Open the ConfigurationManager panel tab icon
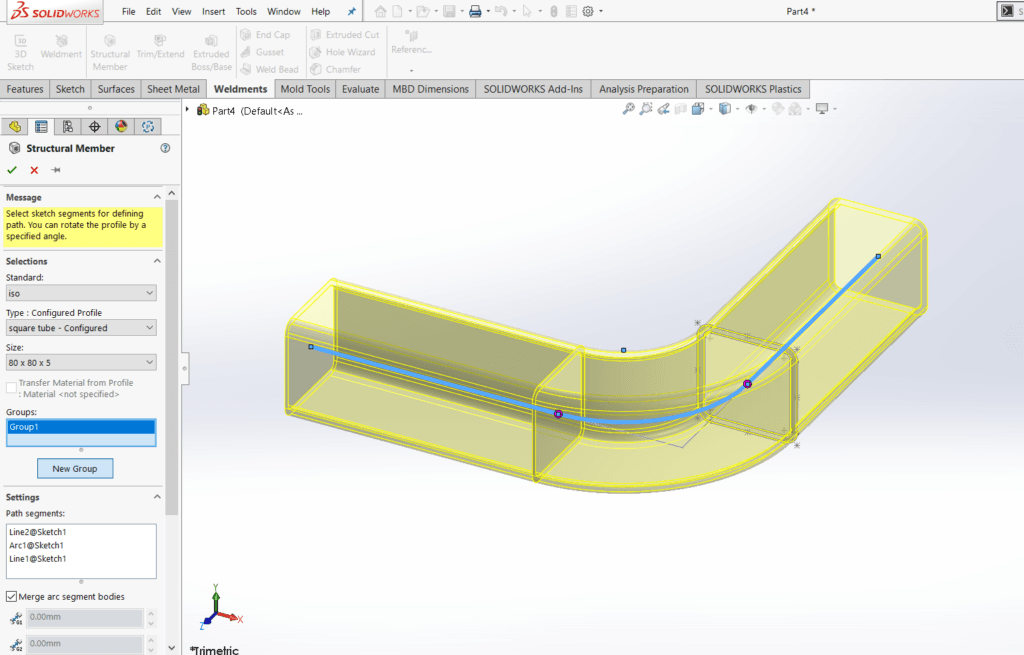Screen dimensions: 1024x655 click(x=67, y=126)
